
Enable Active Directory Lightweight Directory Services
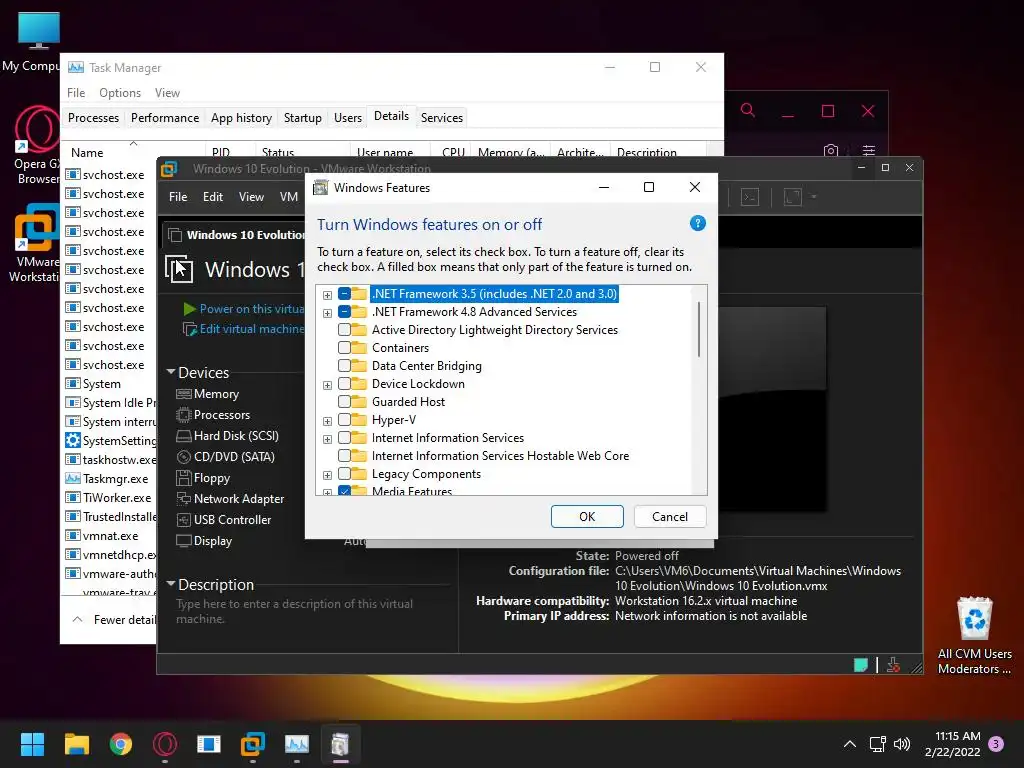[x=344, y=330]
